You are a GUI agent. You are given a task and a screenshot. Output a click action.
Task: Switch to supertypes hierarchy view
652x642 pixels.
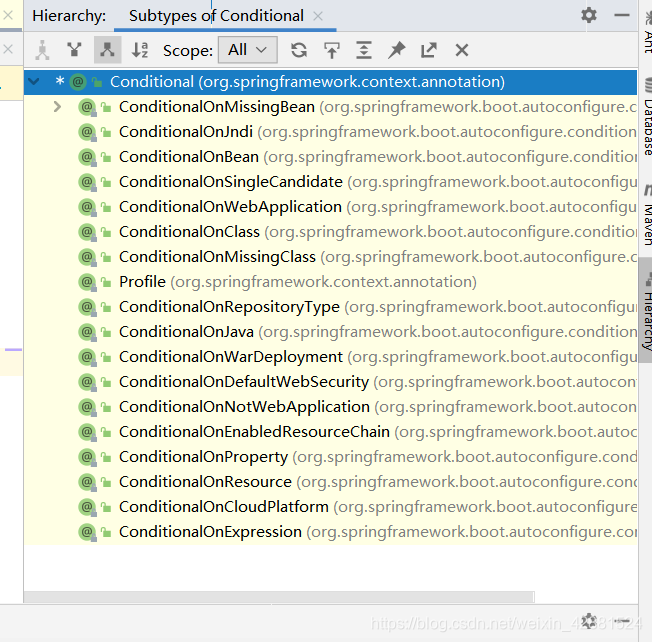tap(74, 50)
